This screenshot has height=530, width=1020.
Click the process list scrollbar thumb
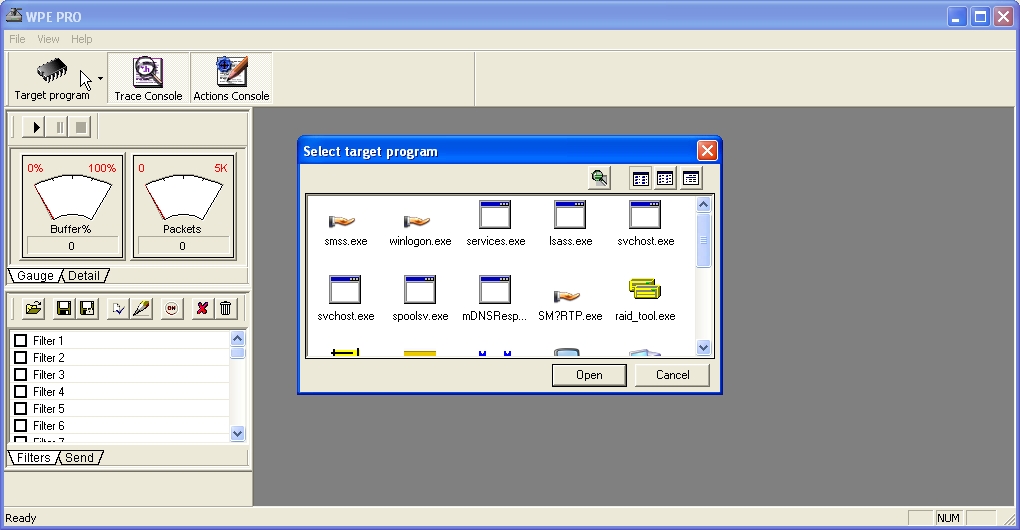tap(703, 240)
